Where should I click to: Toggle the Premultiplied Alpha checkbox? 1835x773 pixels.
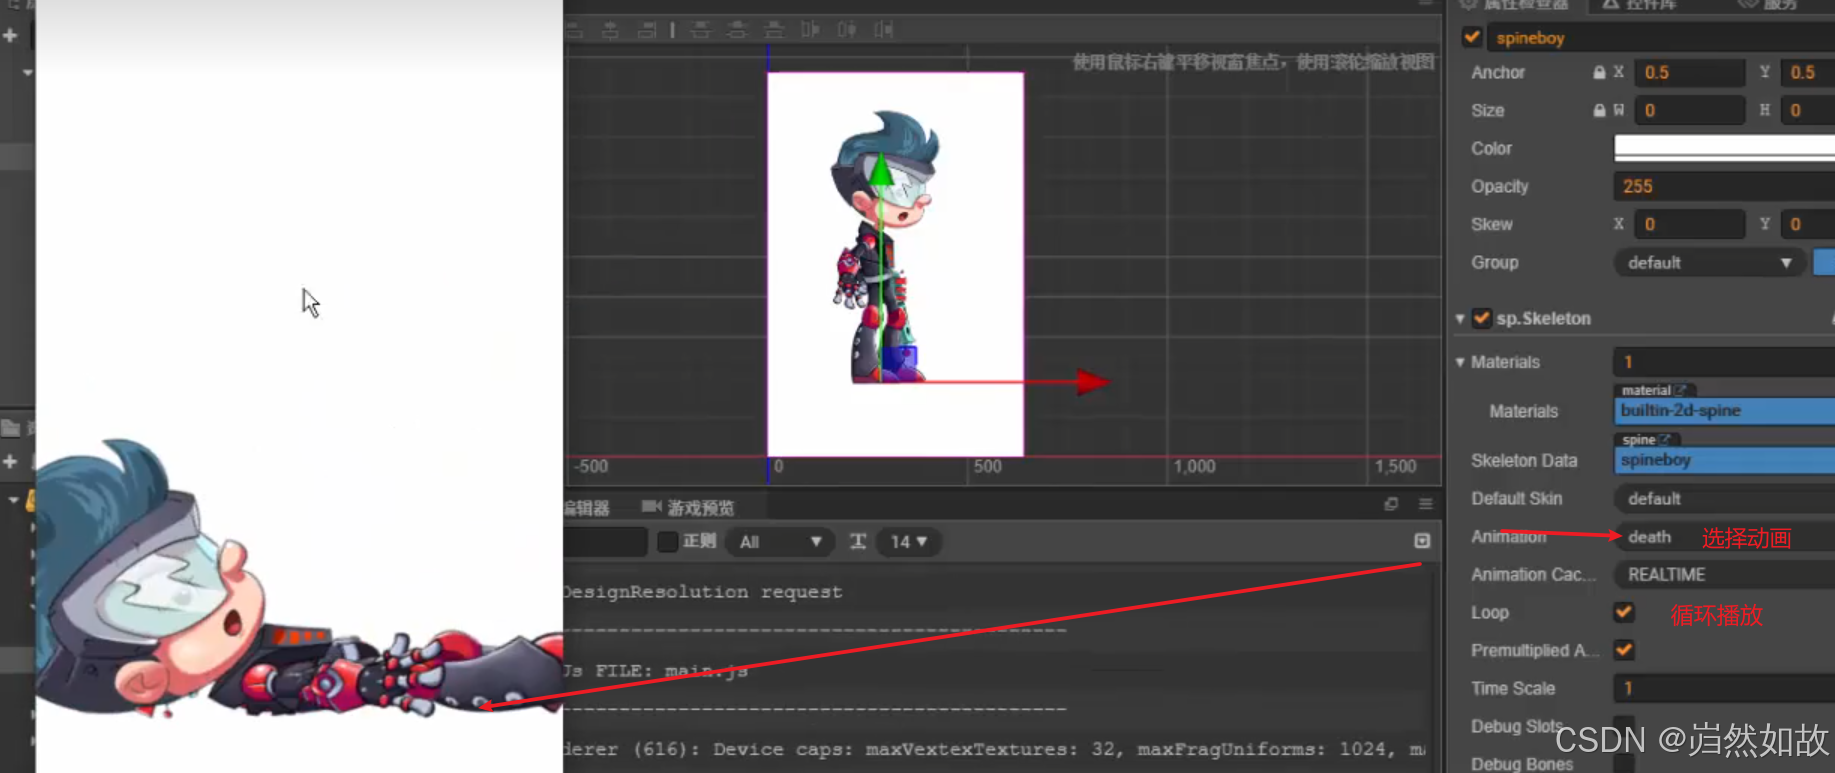(1624, 650)
